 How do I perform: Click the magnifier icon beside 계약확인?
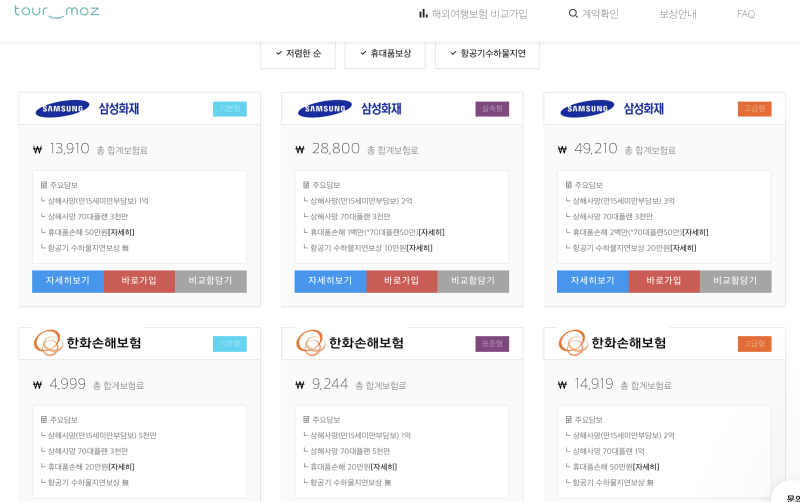573,14
